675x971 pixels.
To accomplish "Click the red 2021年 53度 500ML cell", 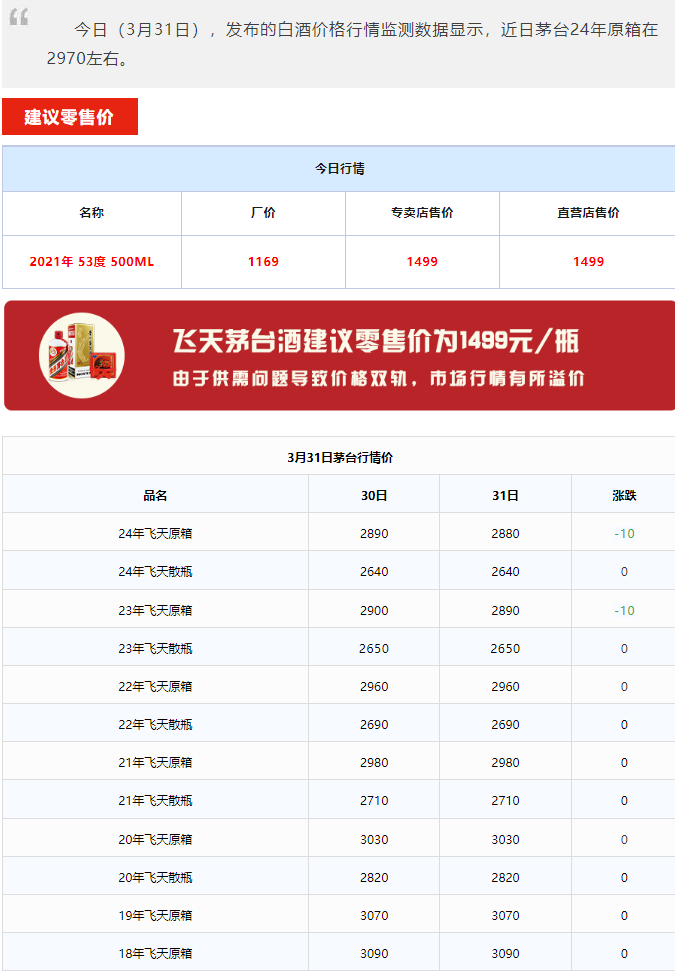I will pyautogui.click(x=92, y=262).
